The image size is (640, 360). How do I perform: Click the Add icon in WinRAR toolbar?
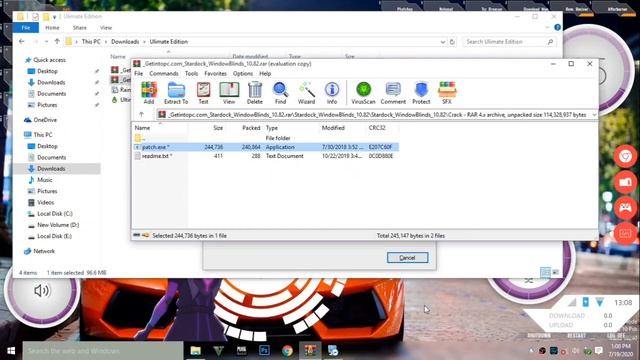[149, 93]
